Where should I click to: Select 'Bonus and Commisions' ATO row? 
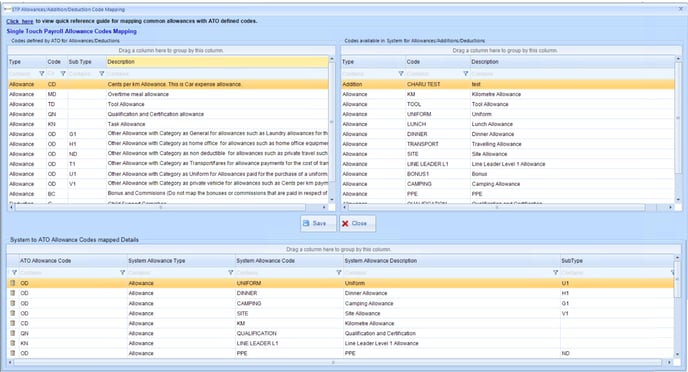pos(168,193)
